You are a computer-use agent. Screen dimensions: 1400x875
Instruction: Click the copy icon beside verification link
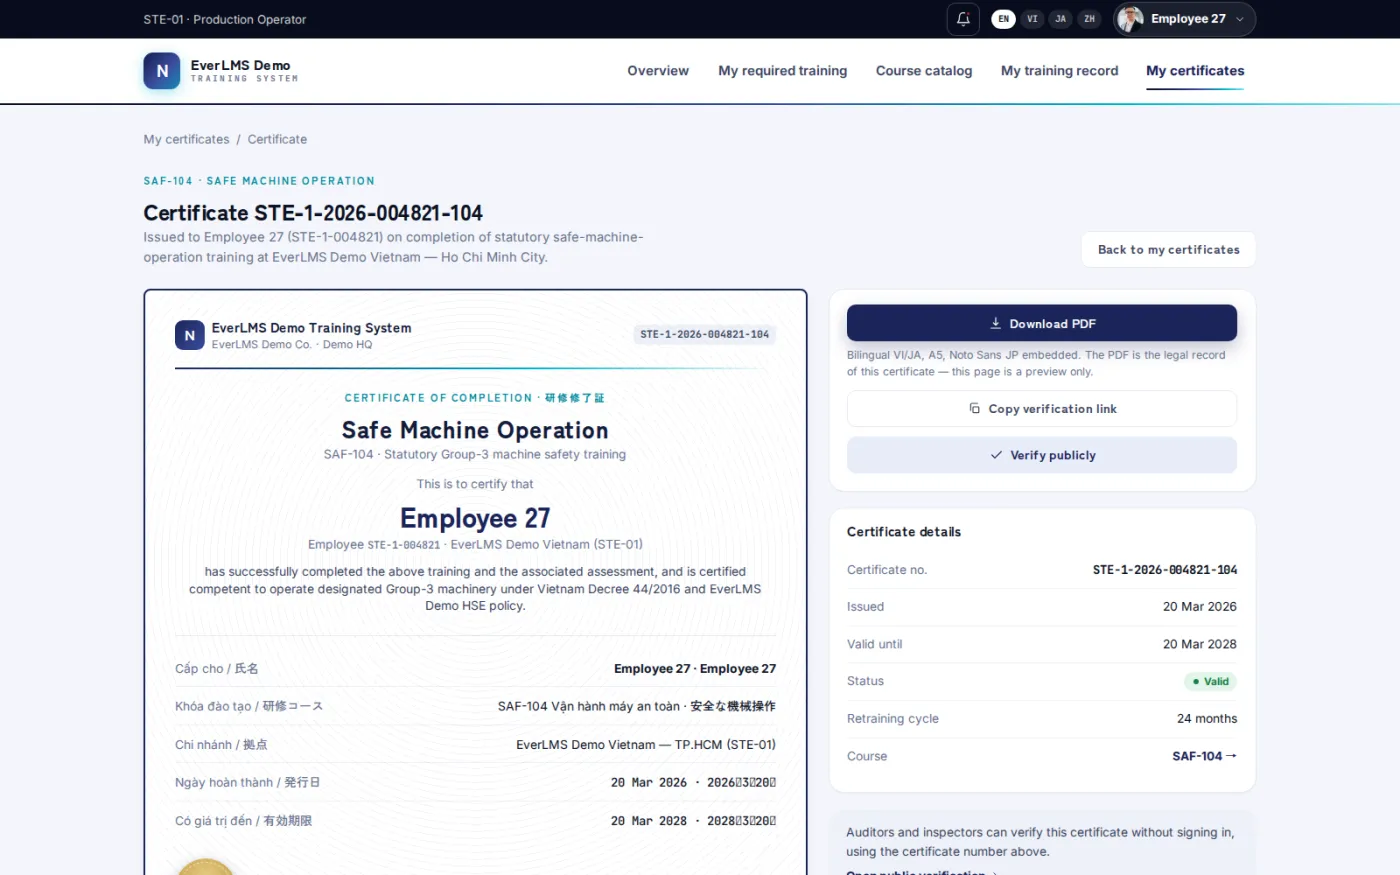[x=975, y=408]
